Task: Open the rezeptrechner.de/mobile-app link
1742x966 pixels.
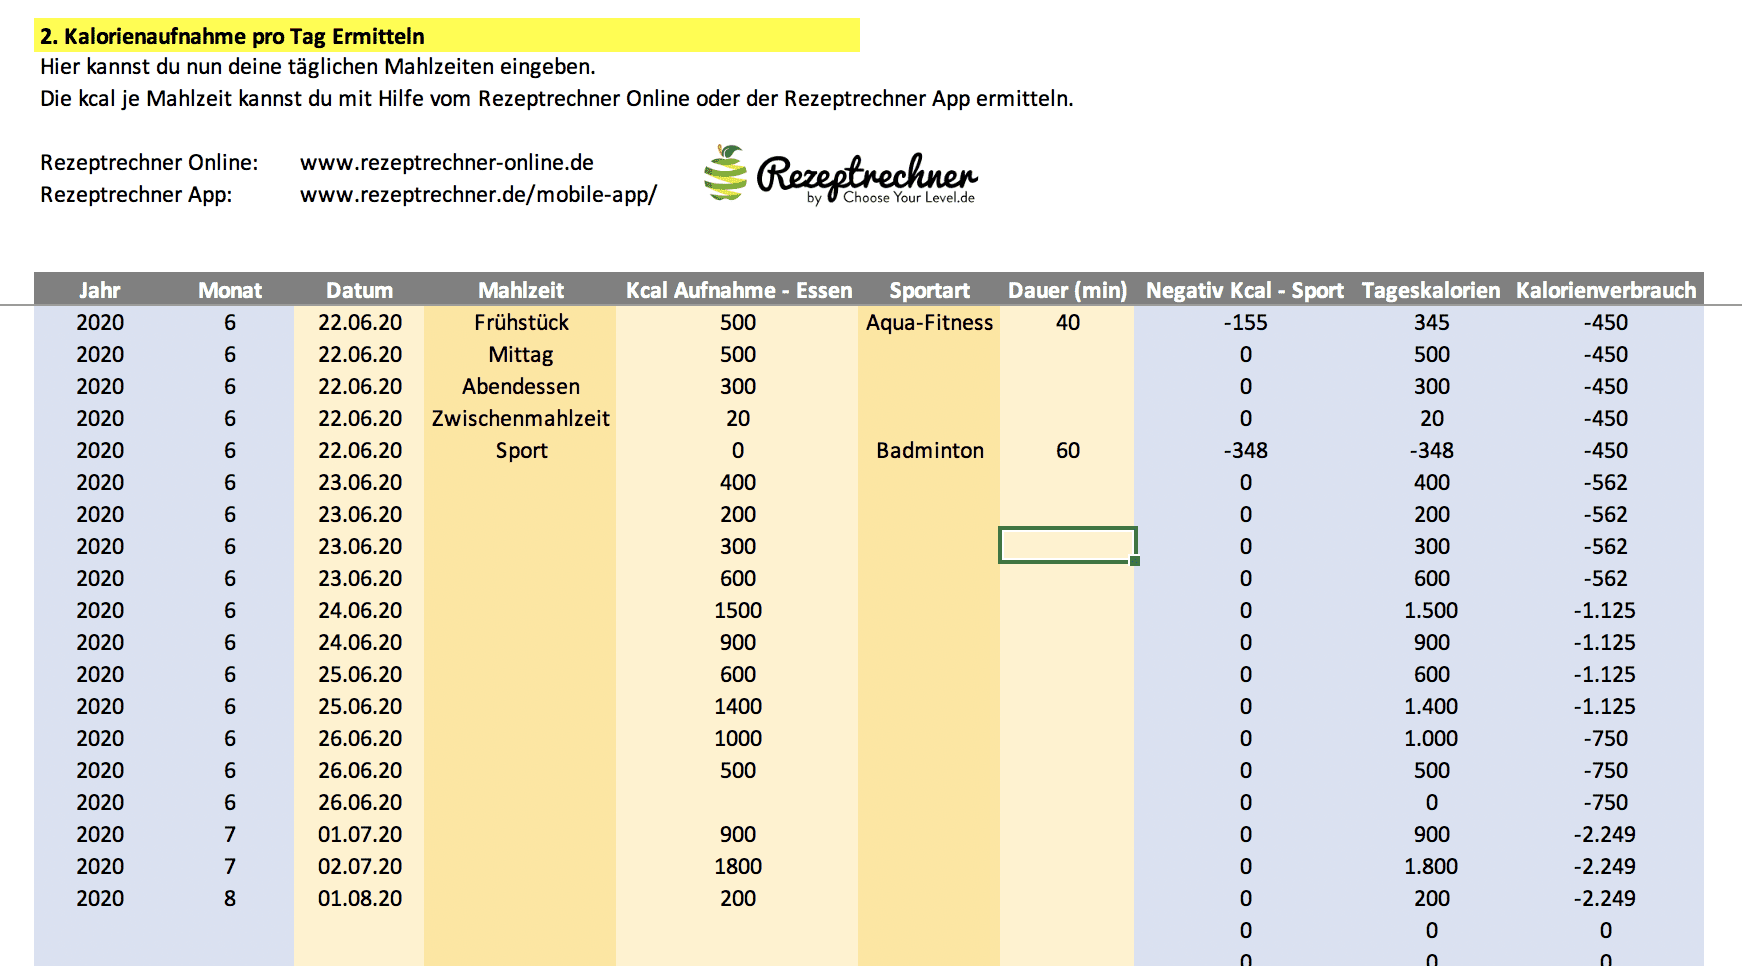Action: 478,195
